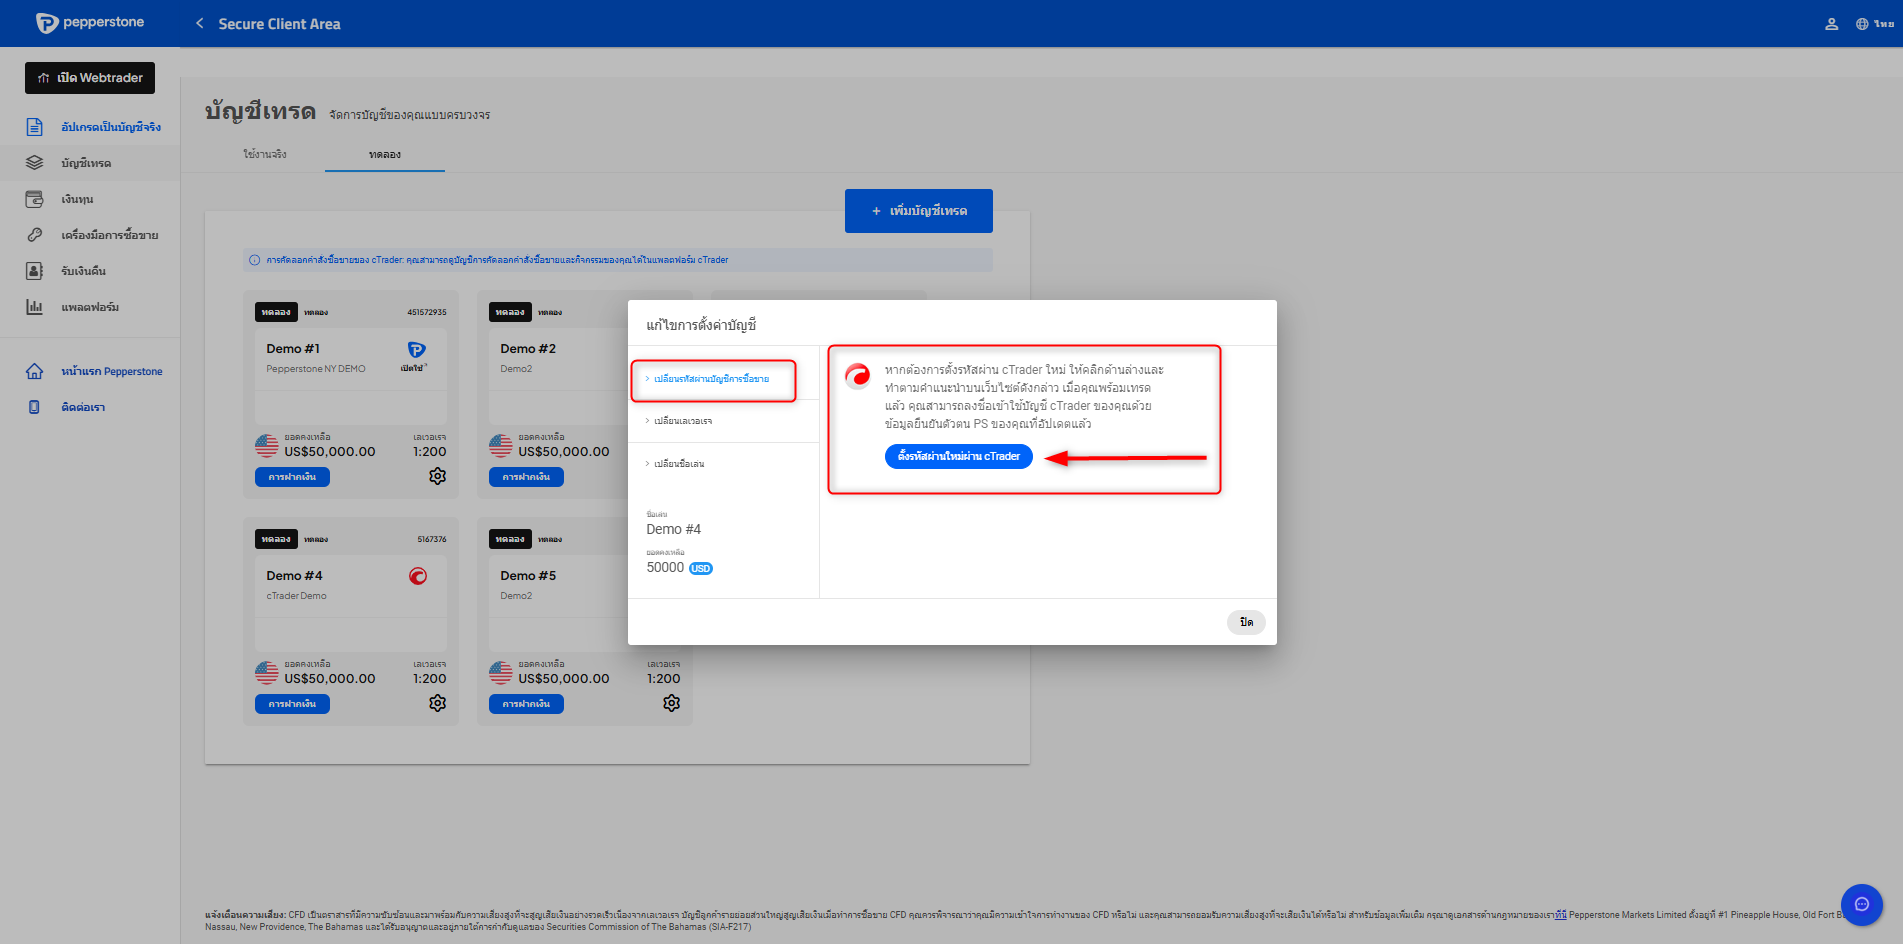Switch to the ใช้งานจริง tab

(265, 154)
